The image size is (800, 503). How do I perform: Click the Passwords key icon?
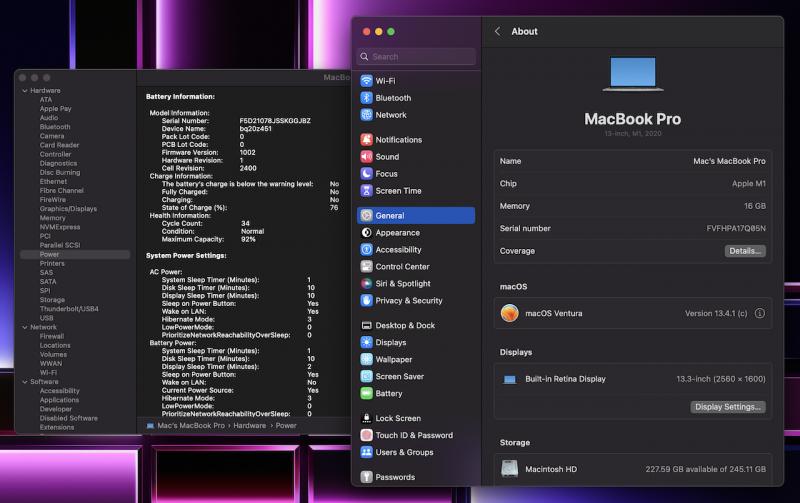coord(366,477)
